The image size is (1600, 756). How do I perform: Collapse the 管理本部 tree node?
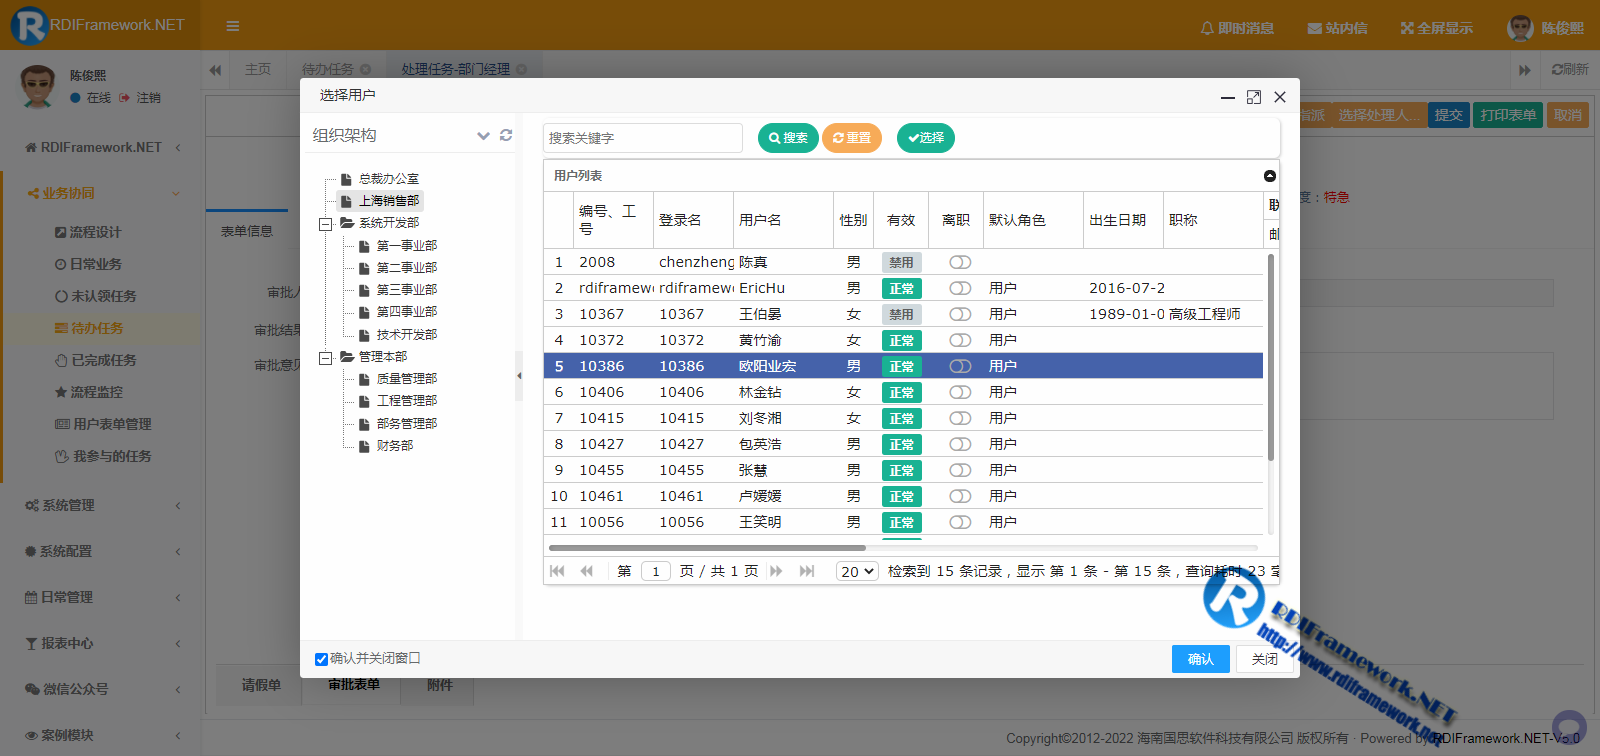(325, 358)
